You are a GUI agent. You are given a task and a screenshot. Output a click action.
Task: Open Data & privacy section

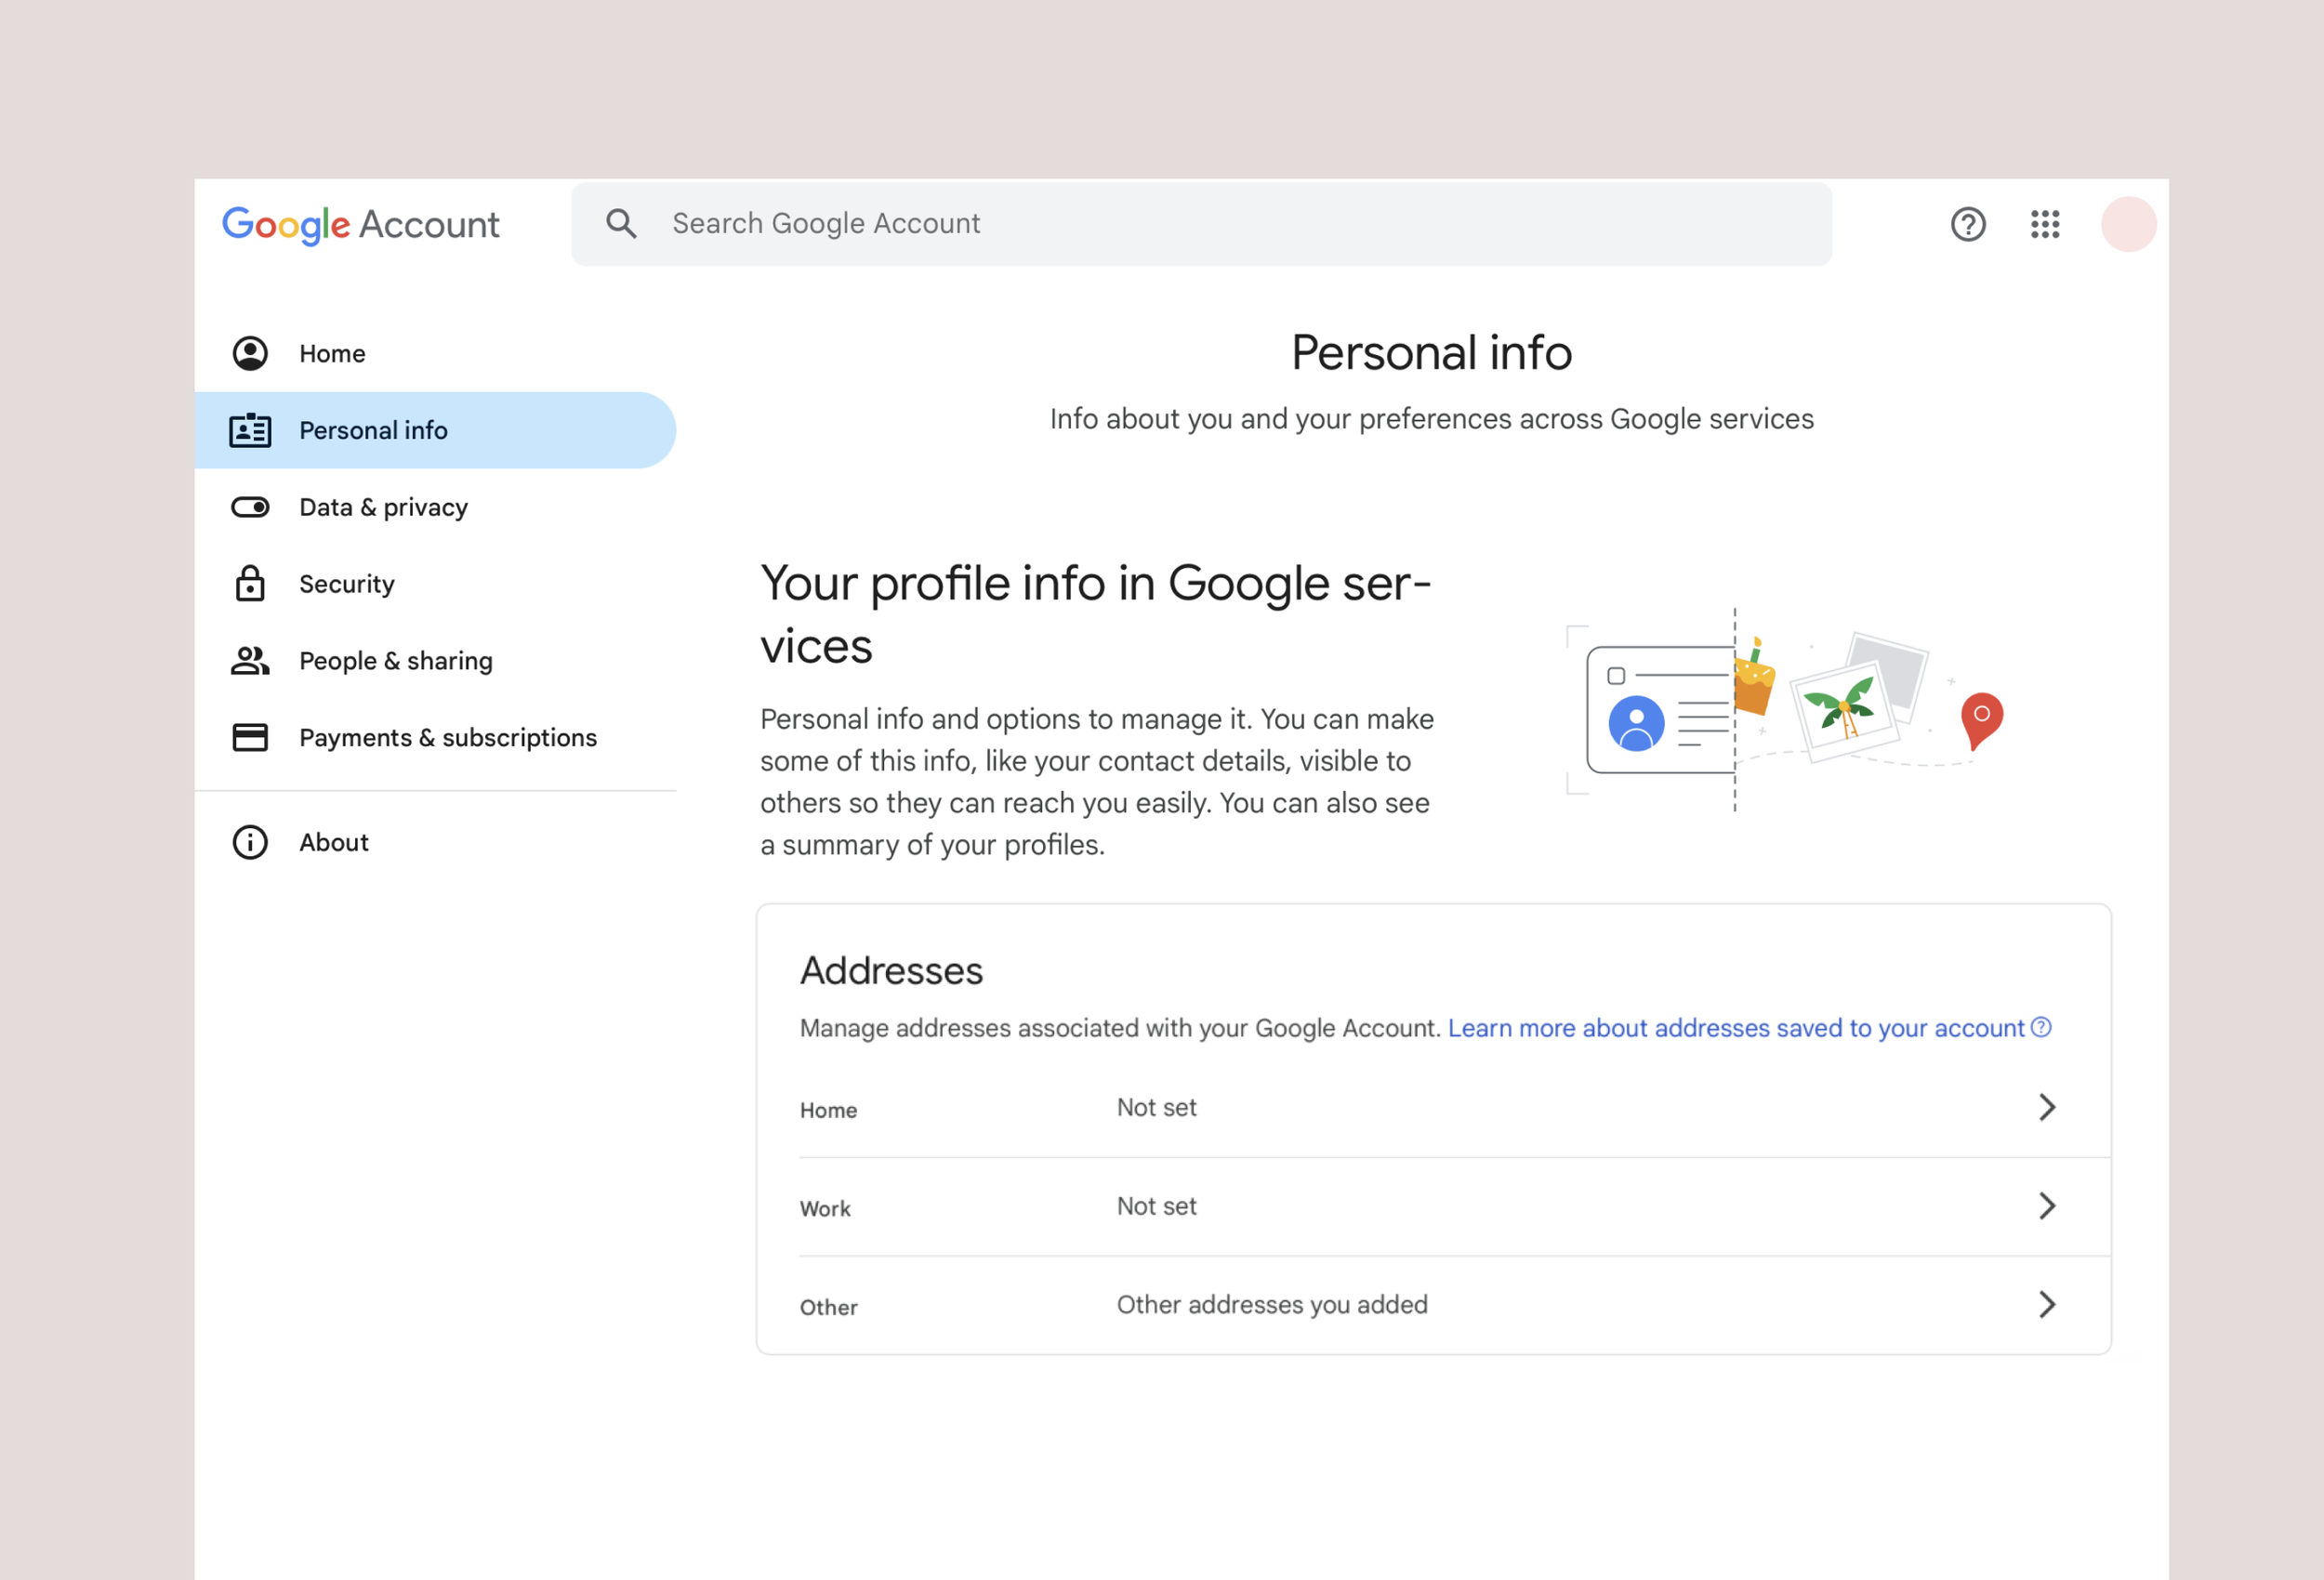coord(435,507)
